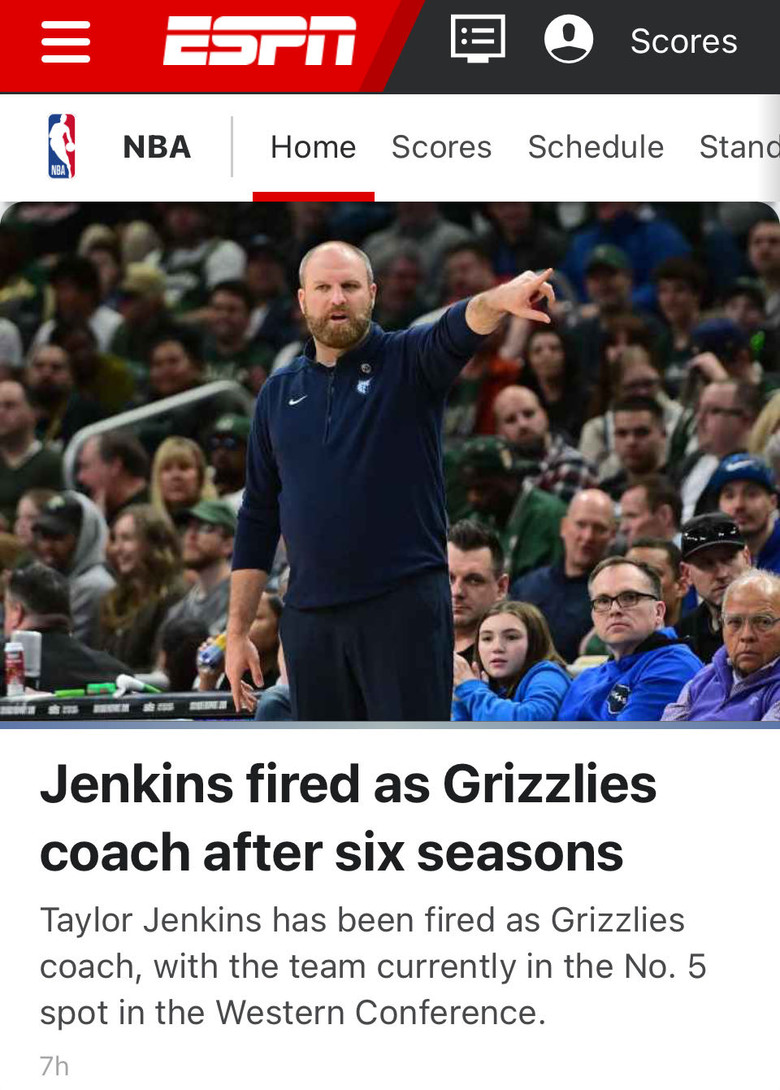
Task: Open the Taylor Jenkins article summary text
Action: 373,966
